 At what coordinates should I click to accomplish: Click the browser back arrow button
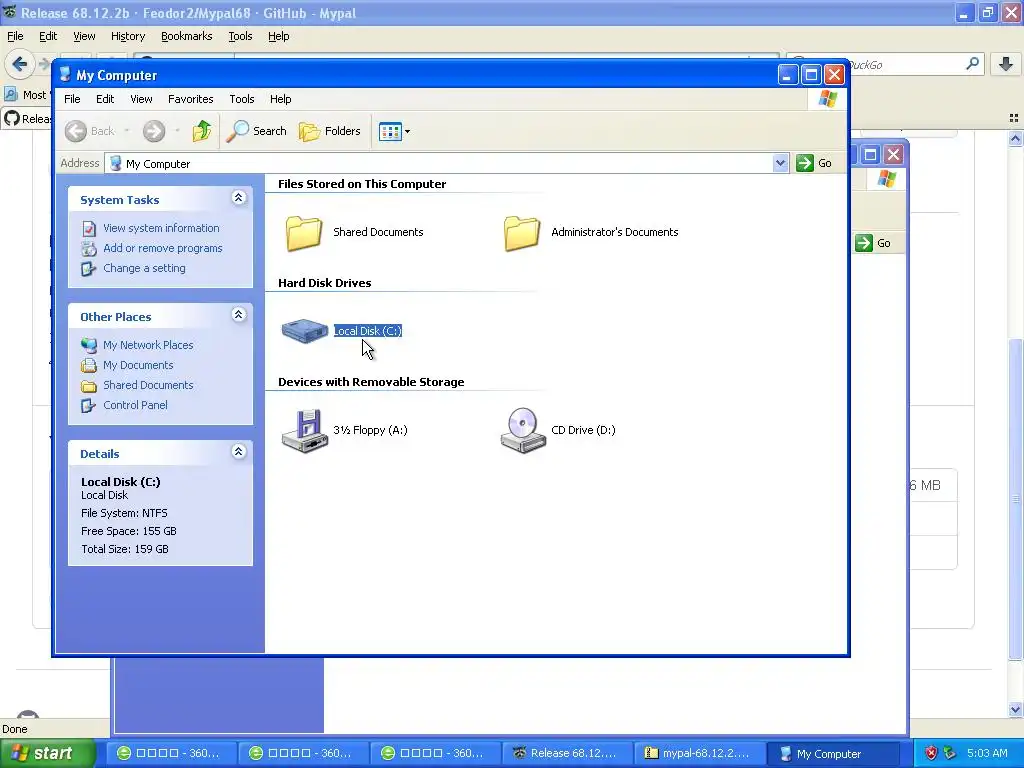coord(19,64)
